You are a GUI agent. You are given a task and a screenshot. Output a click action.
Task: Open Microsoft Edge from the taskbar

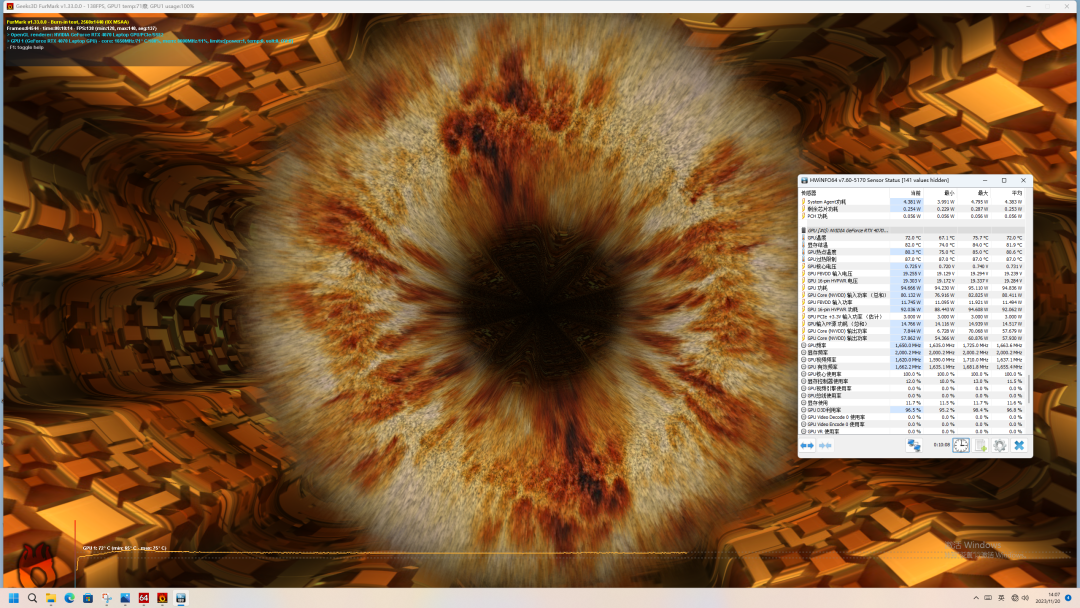70,598
